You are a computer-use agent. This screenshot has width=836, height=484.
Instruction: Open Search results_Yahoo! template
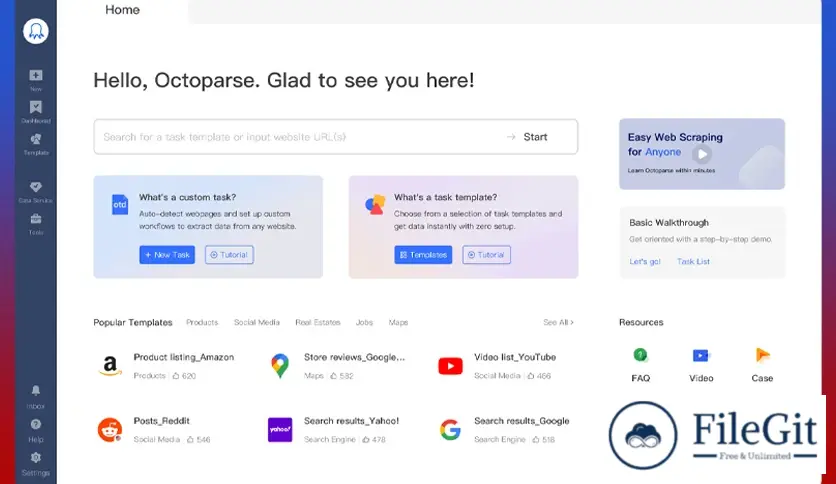[351, 421]
